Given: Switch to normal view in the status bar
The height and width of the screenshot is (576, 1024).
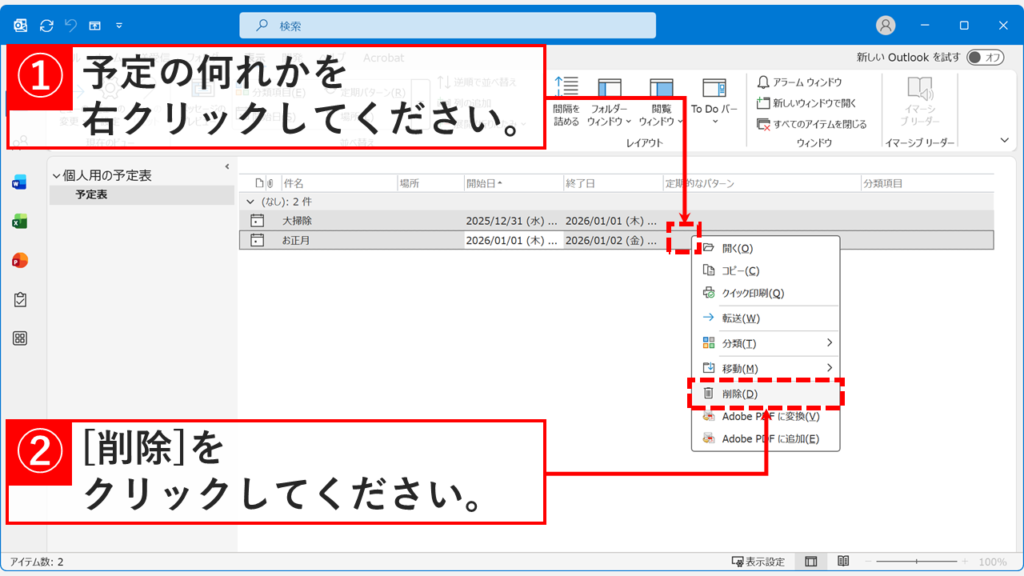Looking at the screenshot, I should (812, 562).
